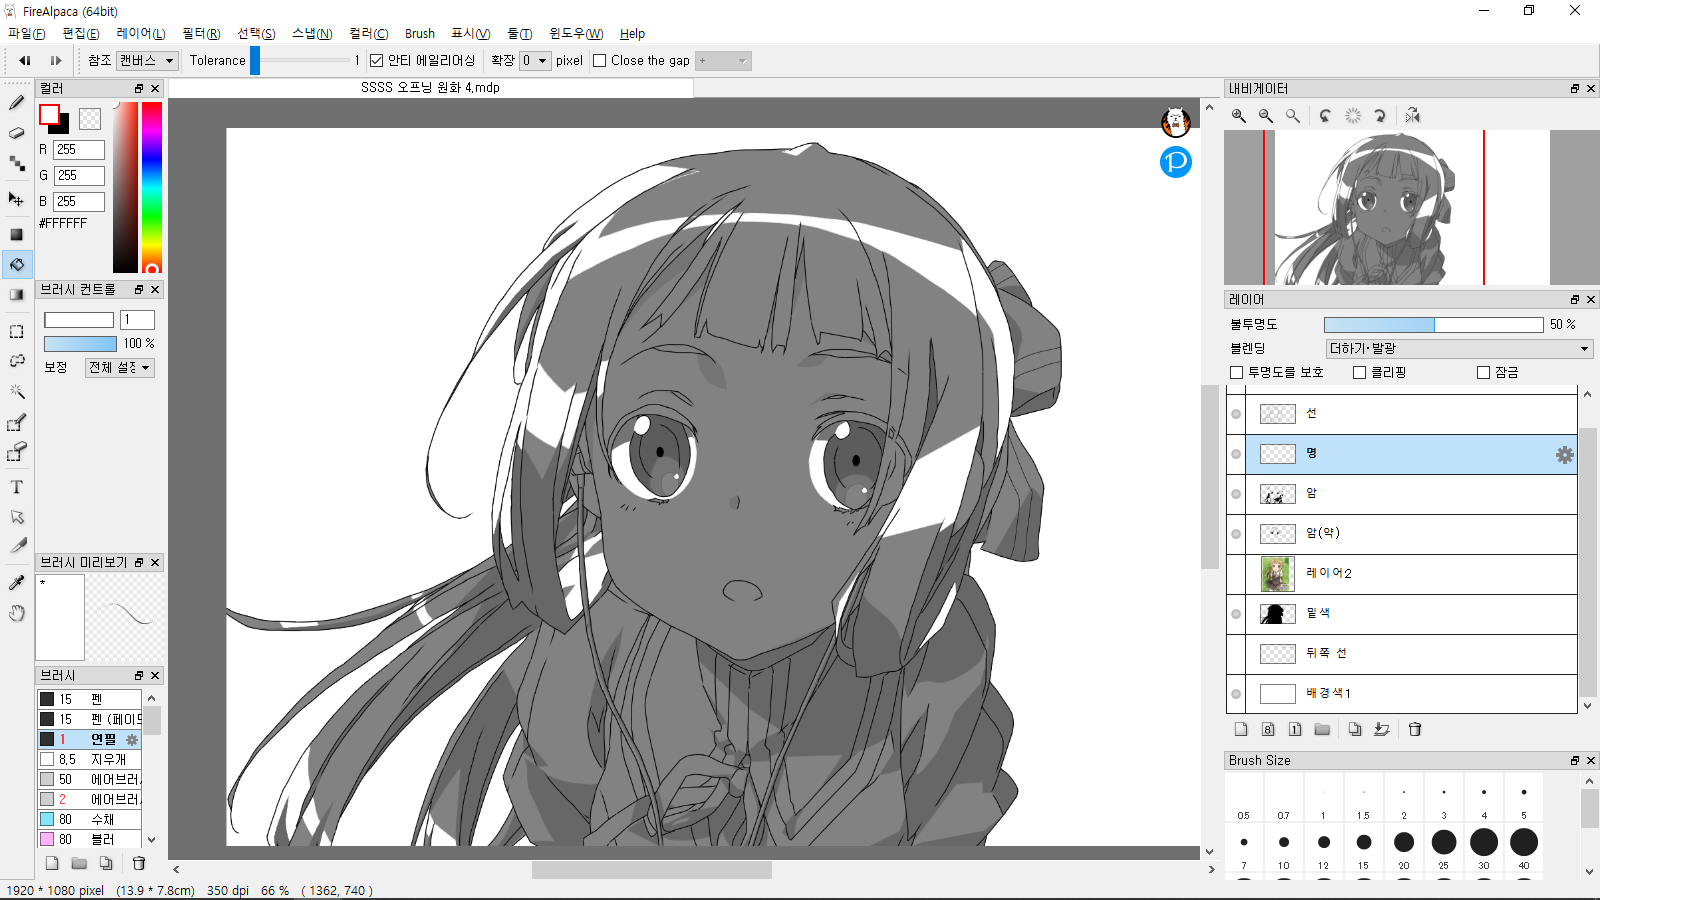
Task: Open the 필터 menu
Action: pyautogui.click(x=201, y=33)
